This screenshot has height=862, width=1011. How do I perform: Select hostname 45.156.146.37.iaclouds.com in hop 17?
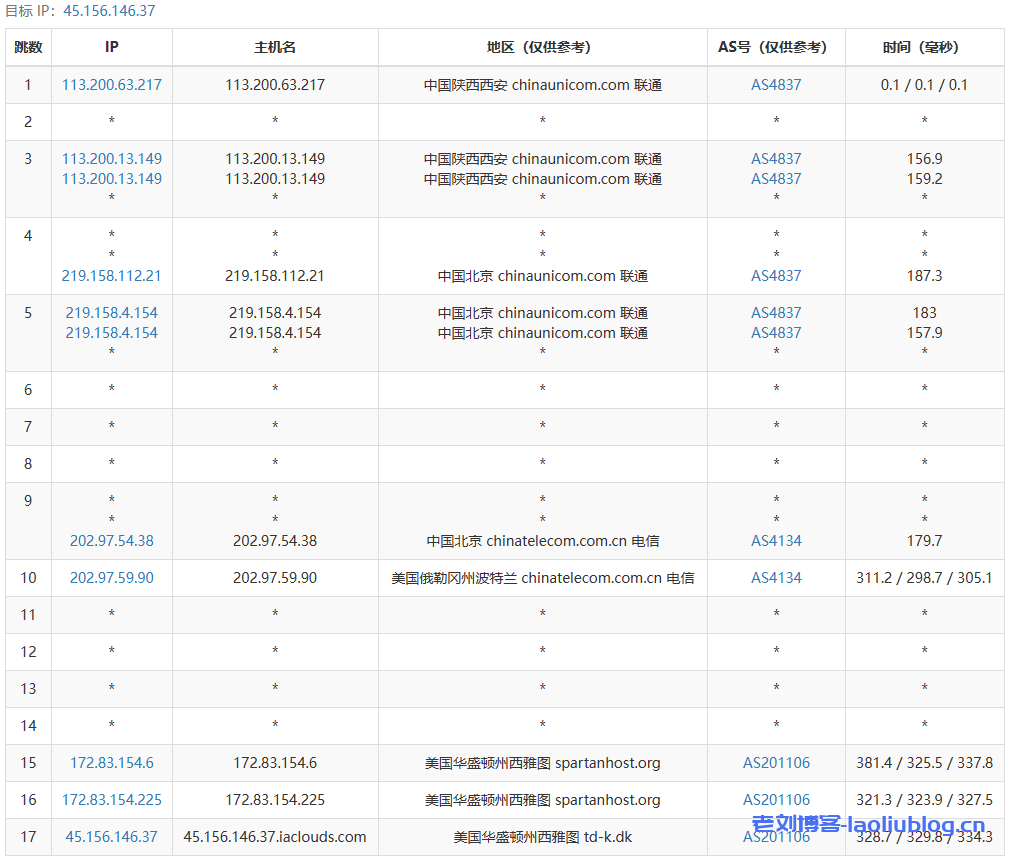[275, 837]
